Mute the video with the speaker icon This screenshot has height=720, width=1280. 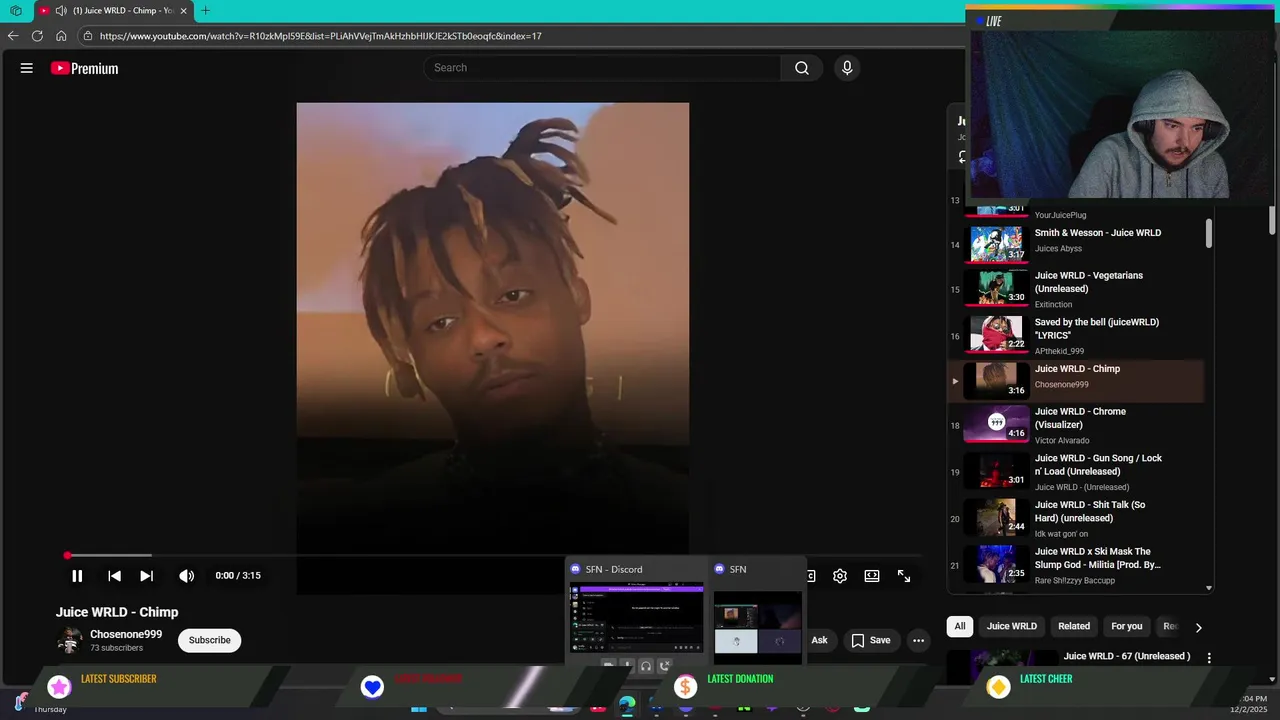pyautogui.click(x=186, y=576)
